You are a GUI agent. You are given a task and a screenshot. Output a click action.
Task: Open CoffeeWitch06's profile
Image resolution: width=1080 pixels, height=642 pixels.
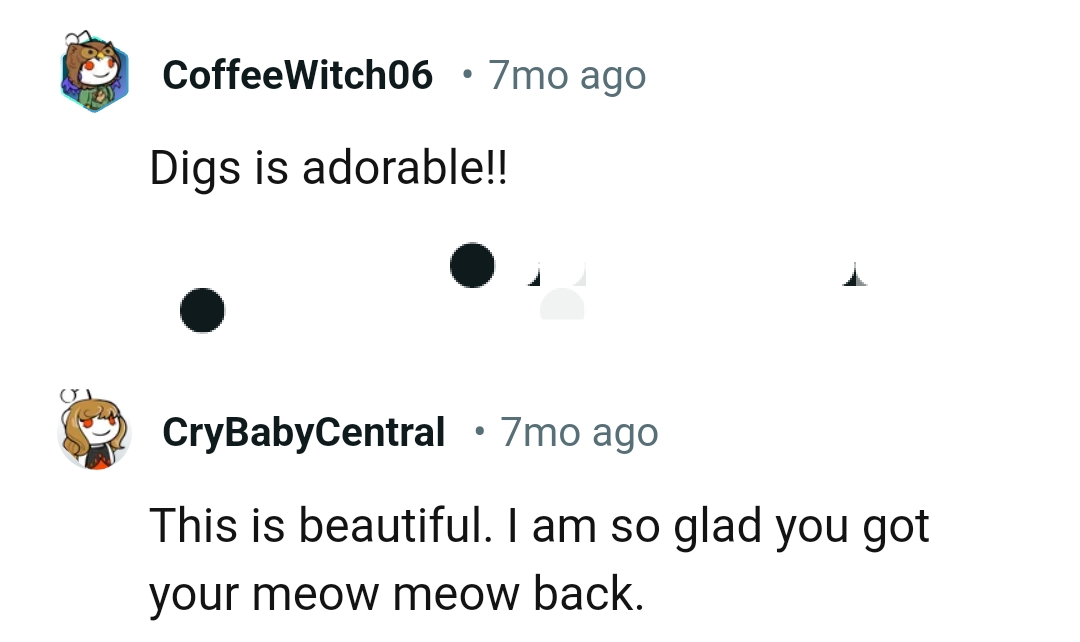(x=297, y=74)
